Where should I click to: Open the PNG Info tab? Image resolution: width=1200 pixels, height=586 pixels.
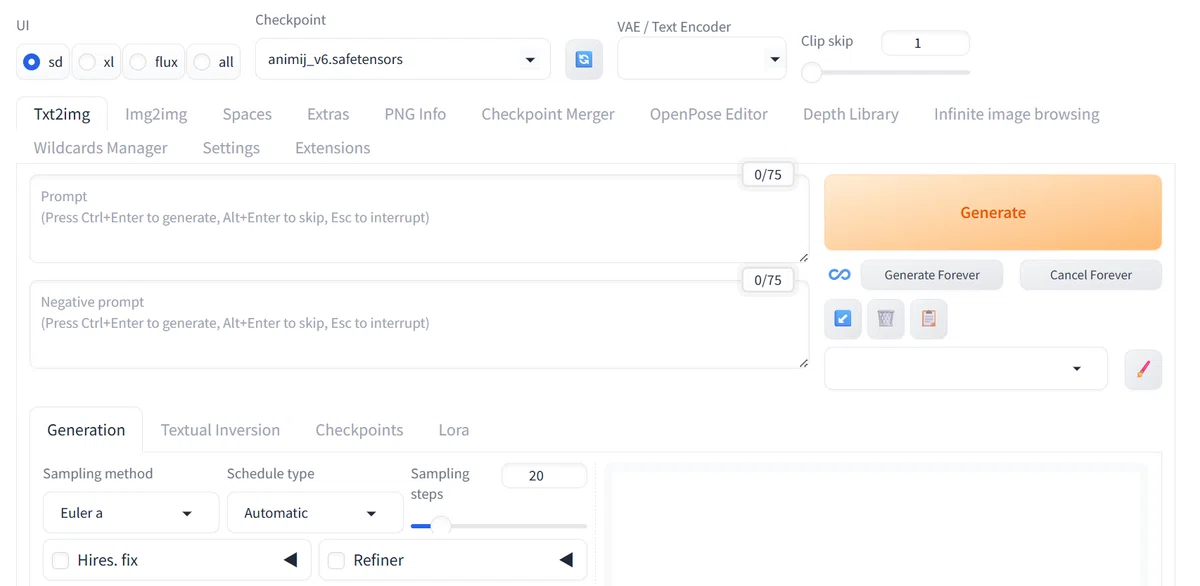[x=415, y=114]
